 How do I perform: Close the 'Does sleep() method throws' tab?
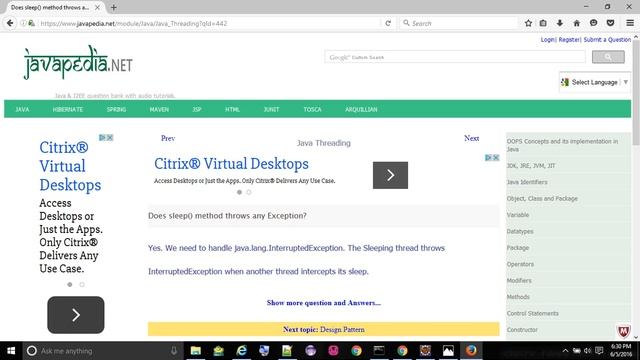tap(97, 7)
